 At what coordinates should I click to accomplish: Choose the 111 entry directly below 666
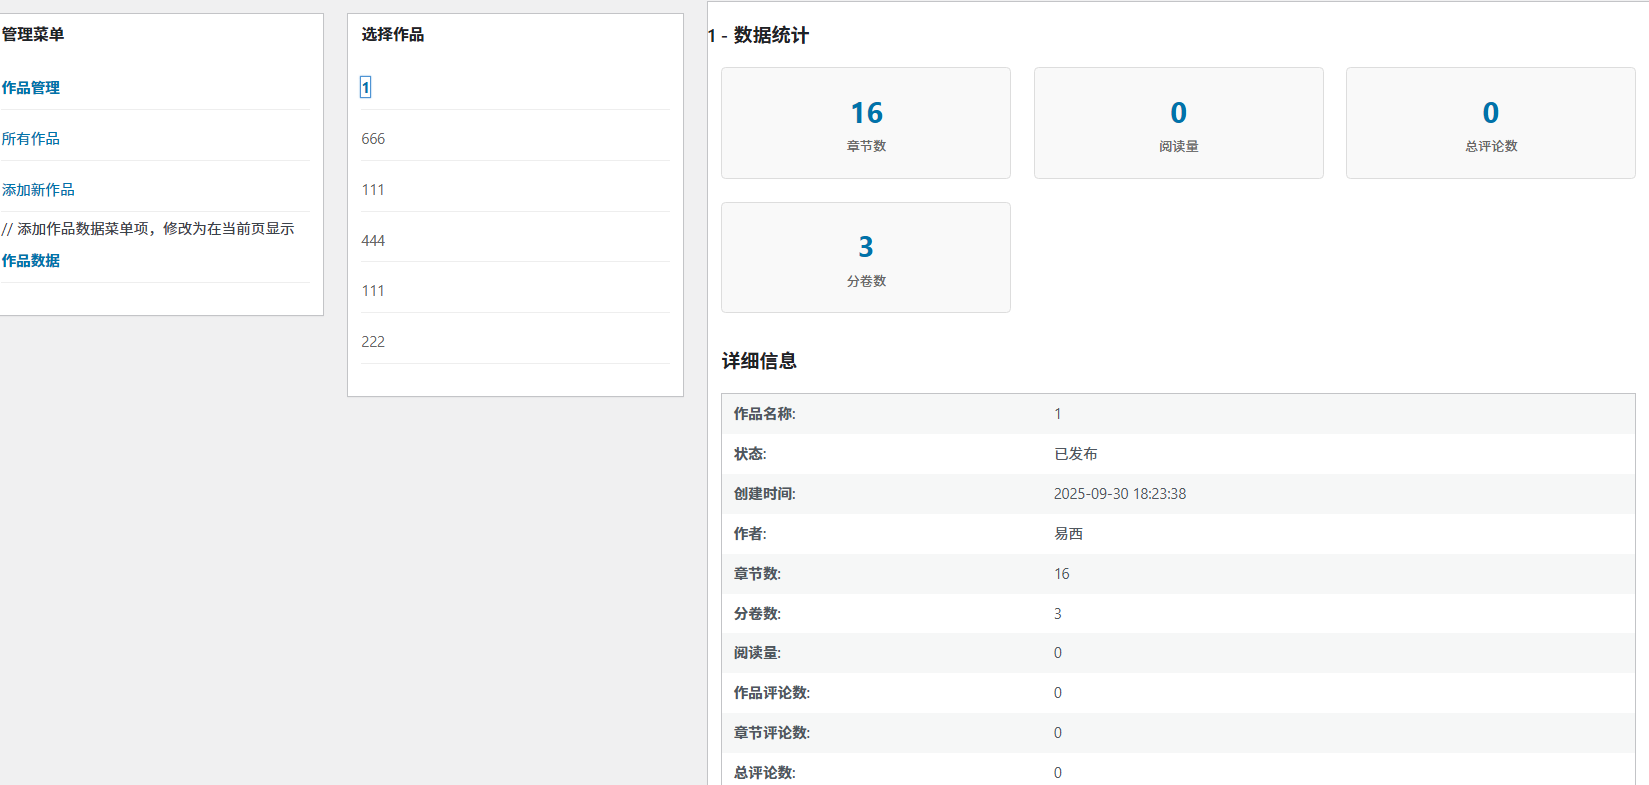point(373,190)
